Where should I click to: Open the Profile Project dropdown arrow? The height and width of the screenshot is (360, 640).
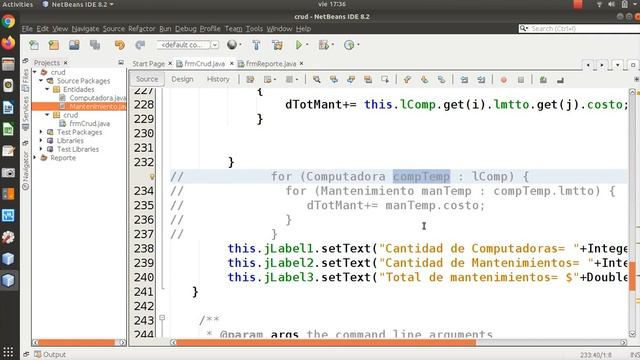point(358,45)
